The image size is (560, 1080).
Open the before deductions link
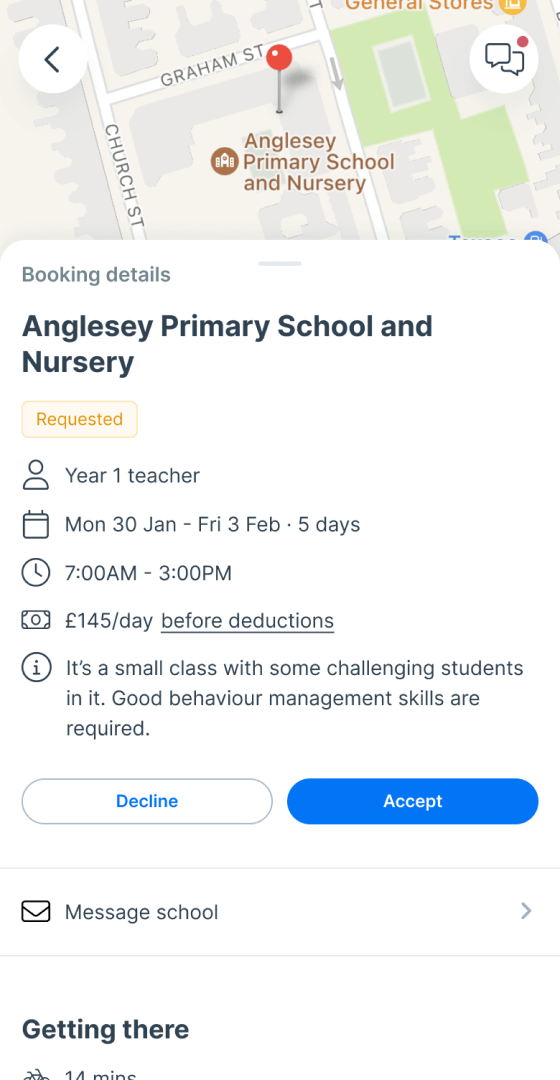tap(247, 621)
